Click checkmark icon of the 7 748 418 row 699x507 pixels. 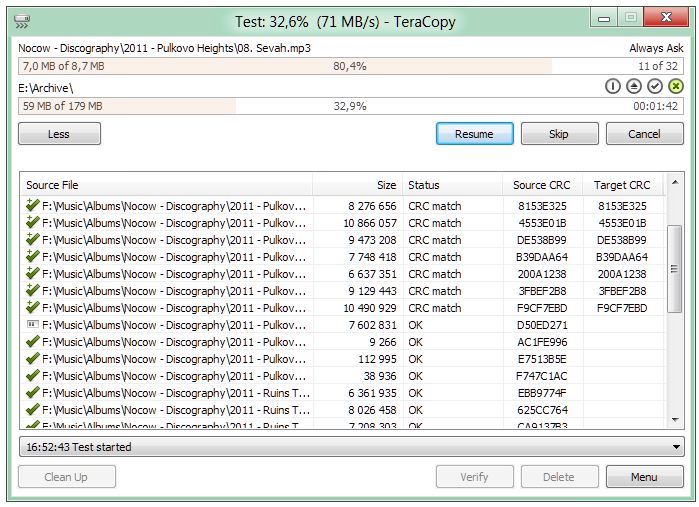(33, 256)
